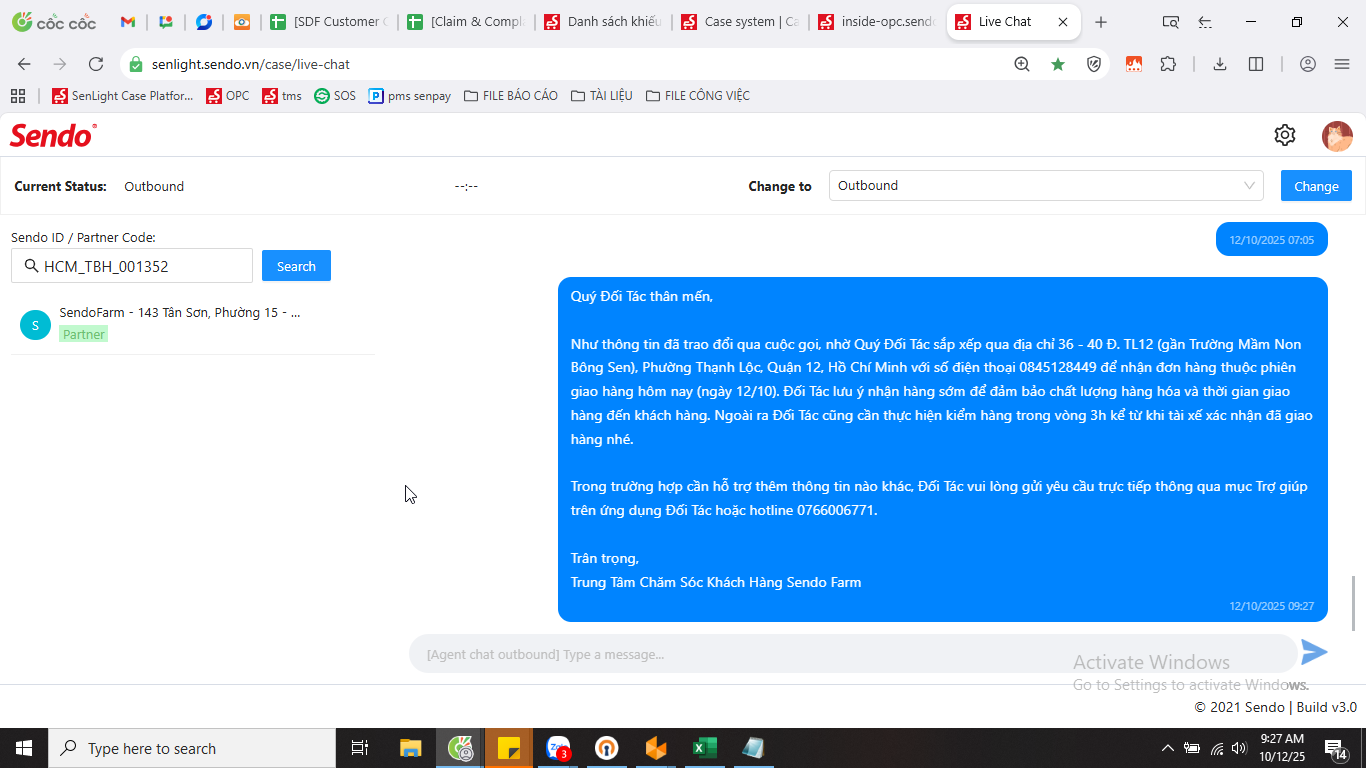Click the Sendo ID / Partner Code search field
Image resolution: width=1366 pixels, height=768 pixels.
coord(132,266)
